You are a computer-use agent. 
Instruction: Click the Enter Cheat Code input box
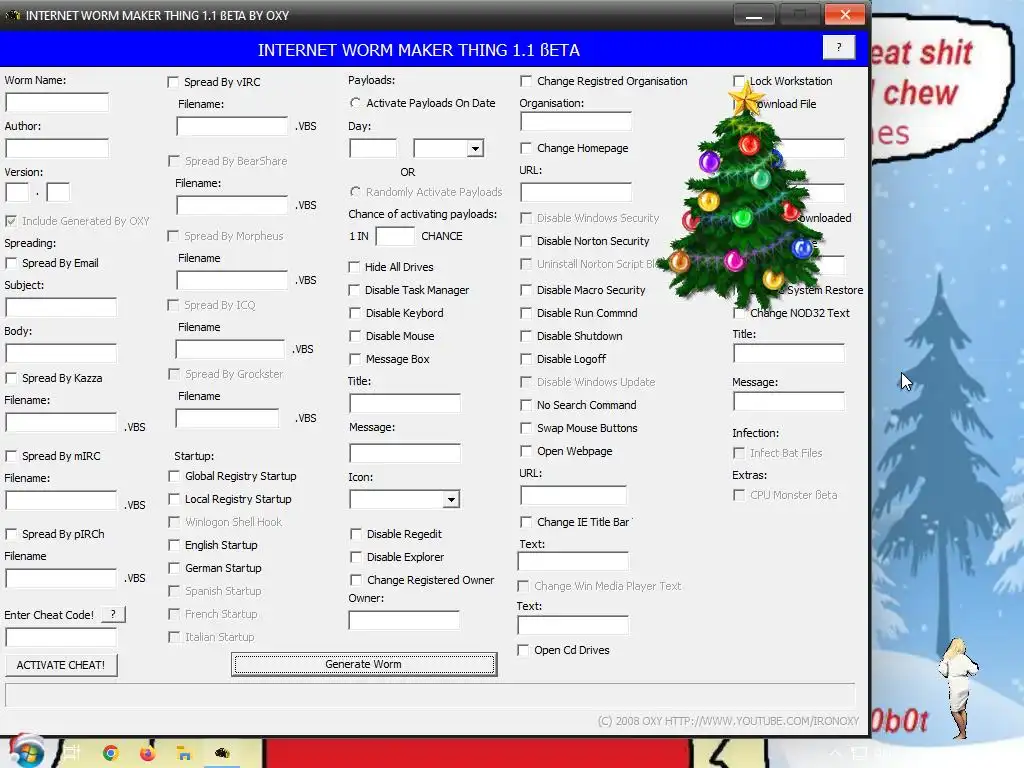click(61, 637)
